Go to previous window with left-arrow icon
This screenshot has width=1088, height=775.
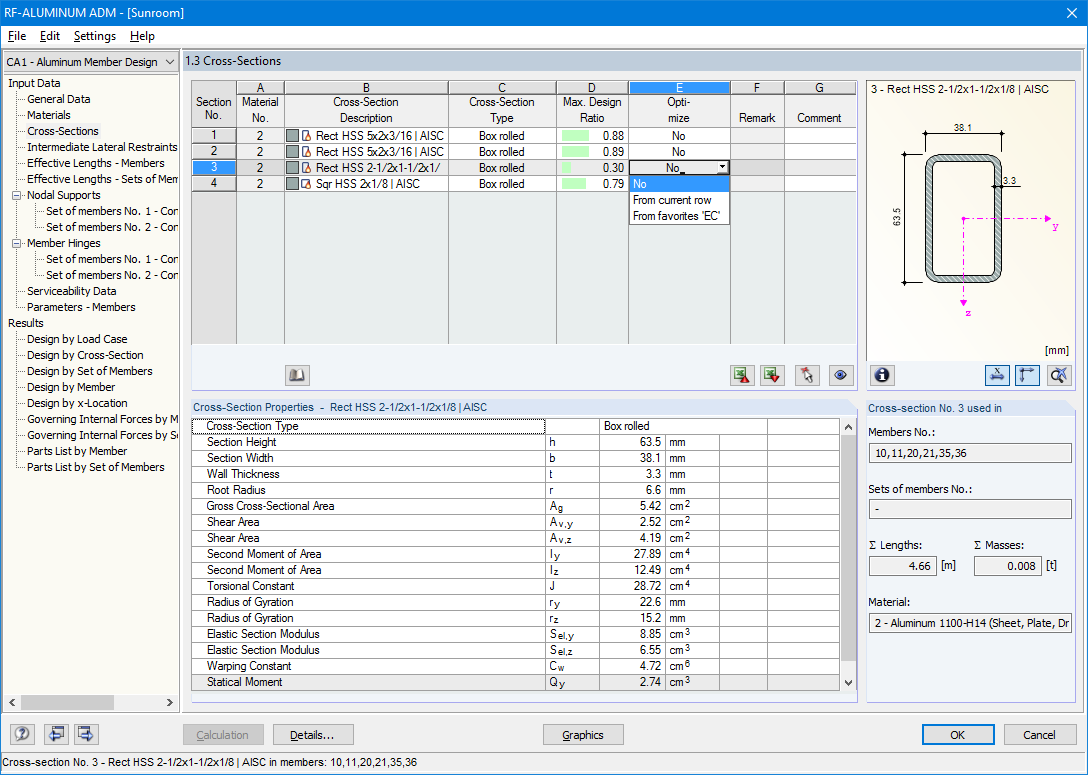[56, 734]
